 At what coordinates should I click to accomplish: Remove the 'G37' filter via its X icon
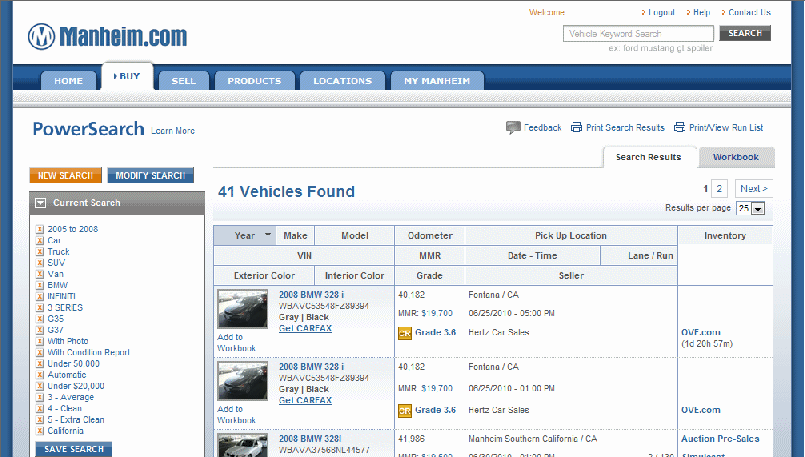(x=40, y=330)
